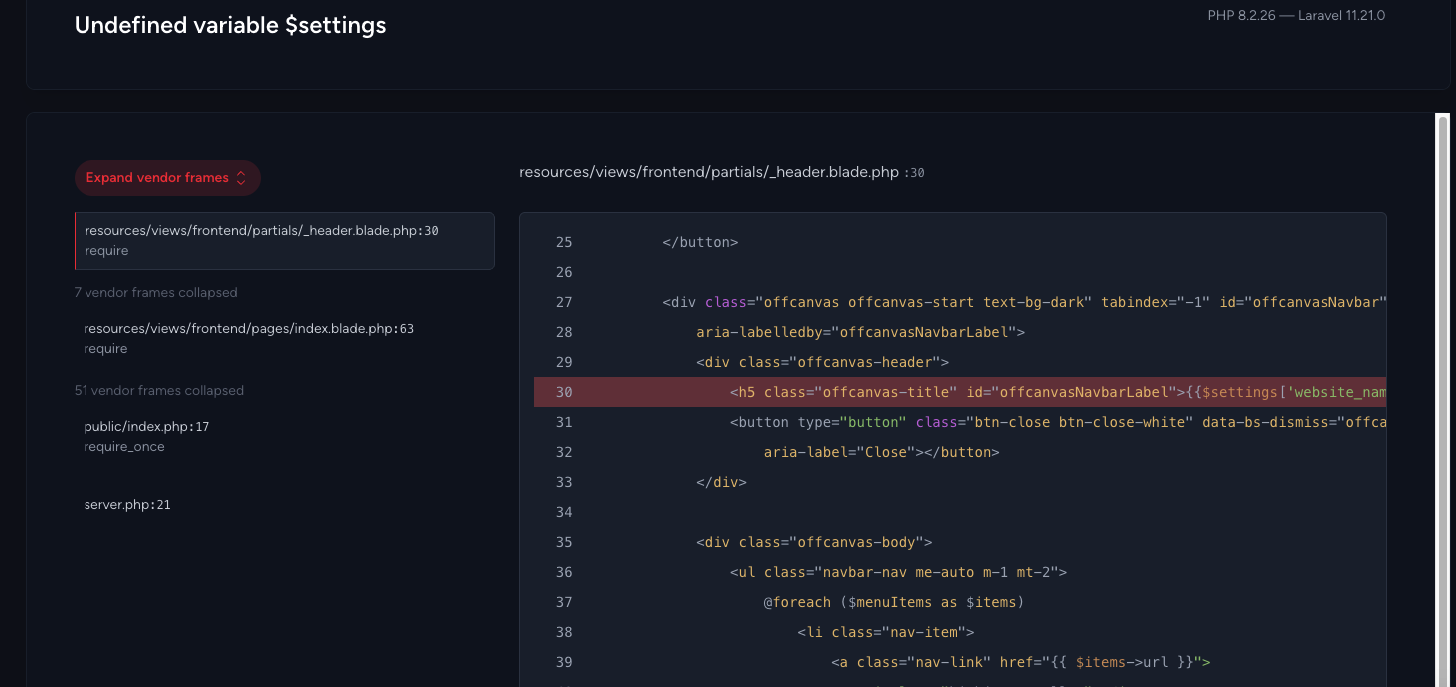1456x687 pixels.
Task: Click the page's vertical scrollbar
Action: coord(1442,400)
